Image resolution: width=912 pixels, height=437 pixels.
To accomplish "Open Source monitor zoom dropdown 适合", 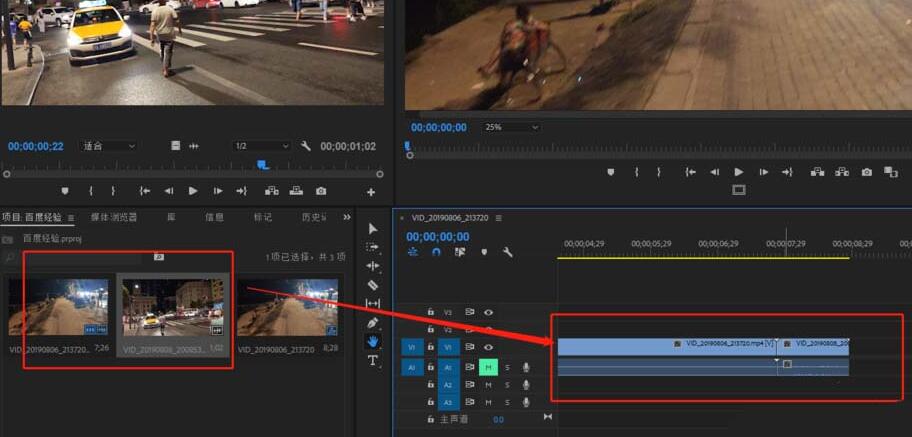I will 108,146.
